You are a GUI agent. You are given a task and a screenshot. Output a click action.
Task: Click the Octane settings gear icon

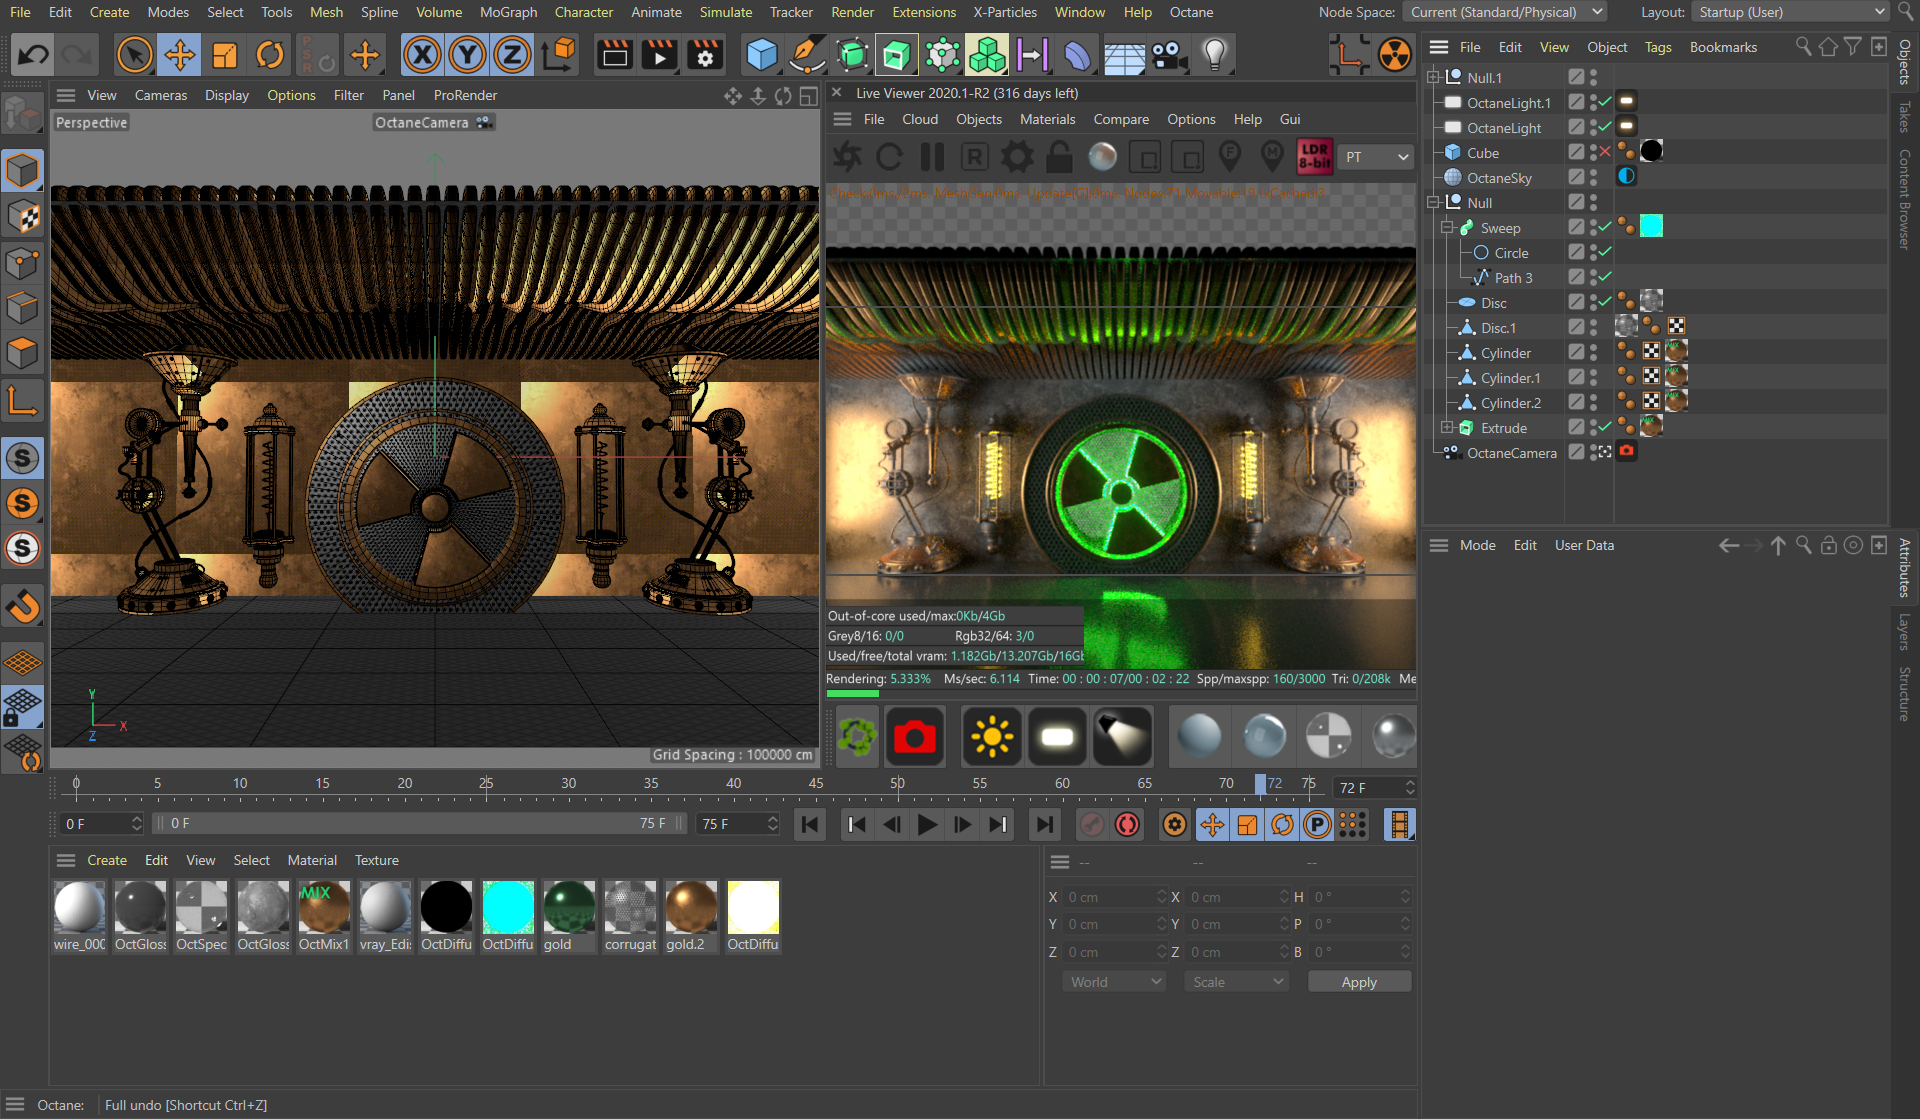coord(1017,157)
